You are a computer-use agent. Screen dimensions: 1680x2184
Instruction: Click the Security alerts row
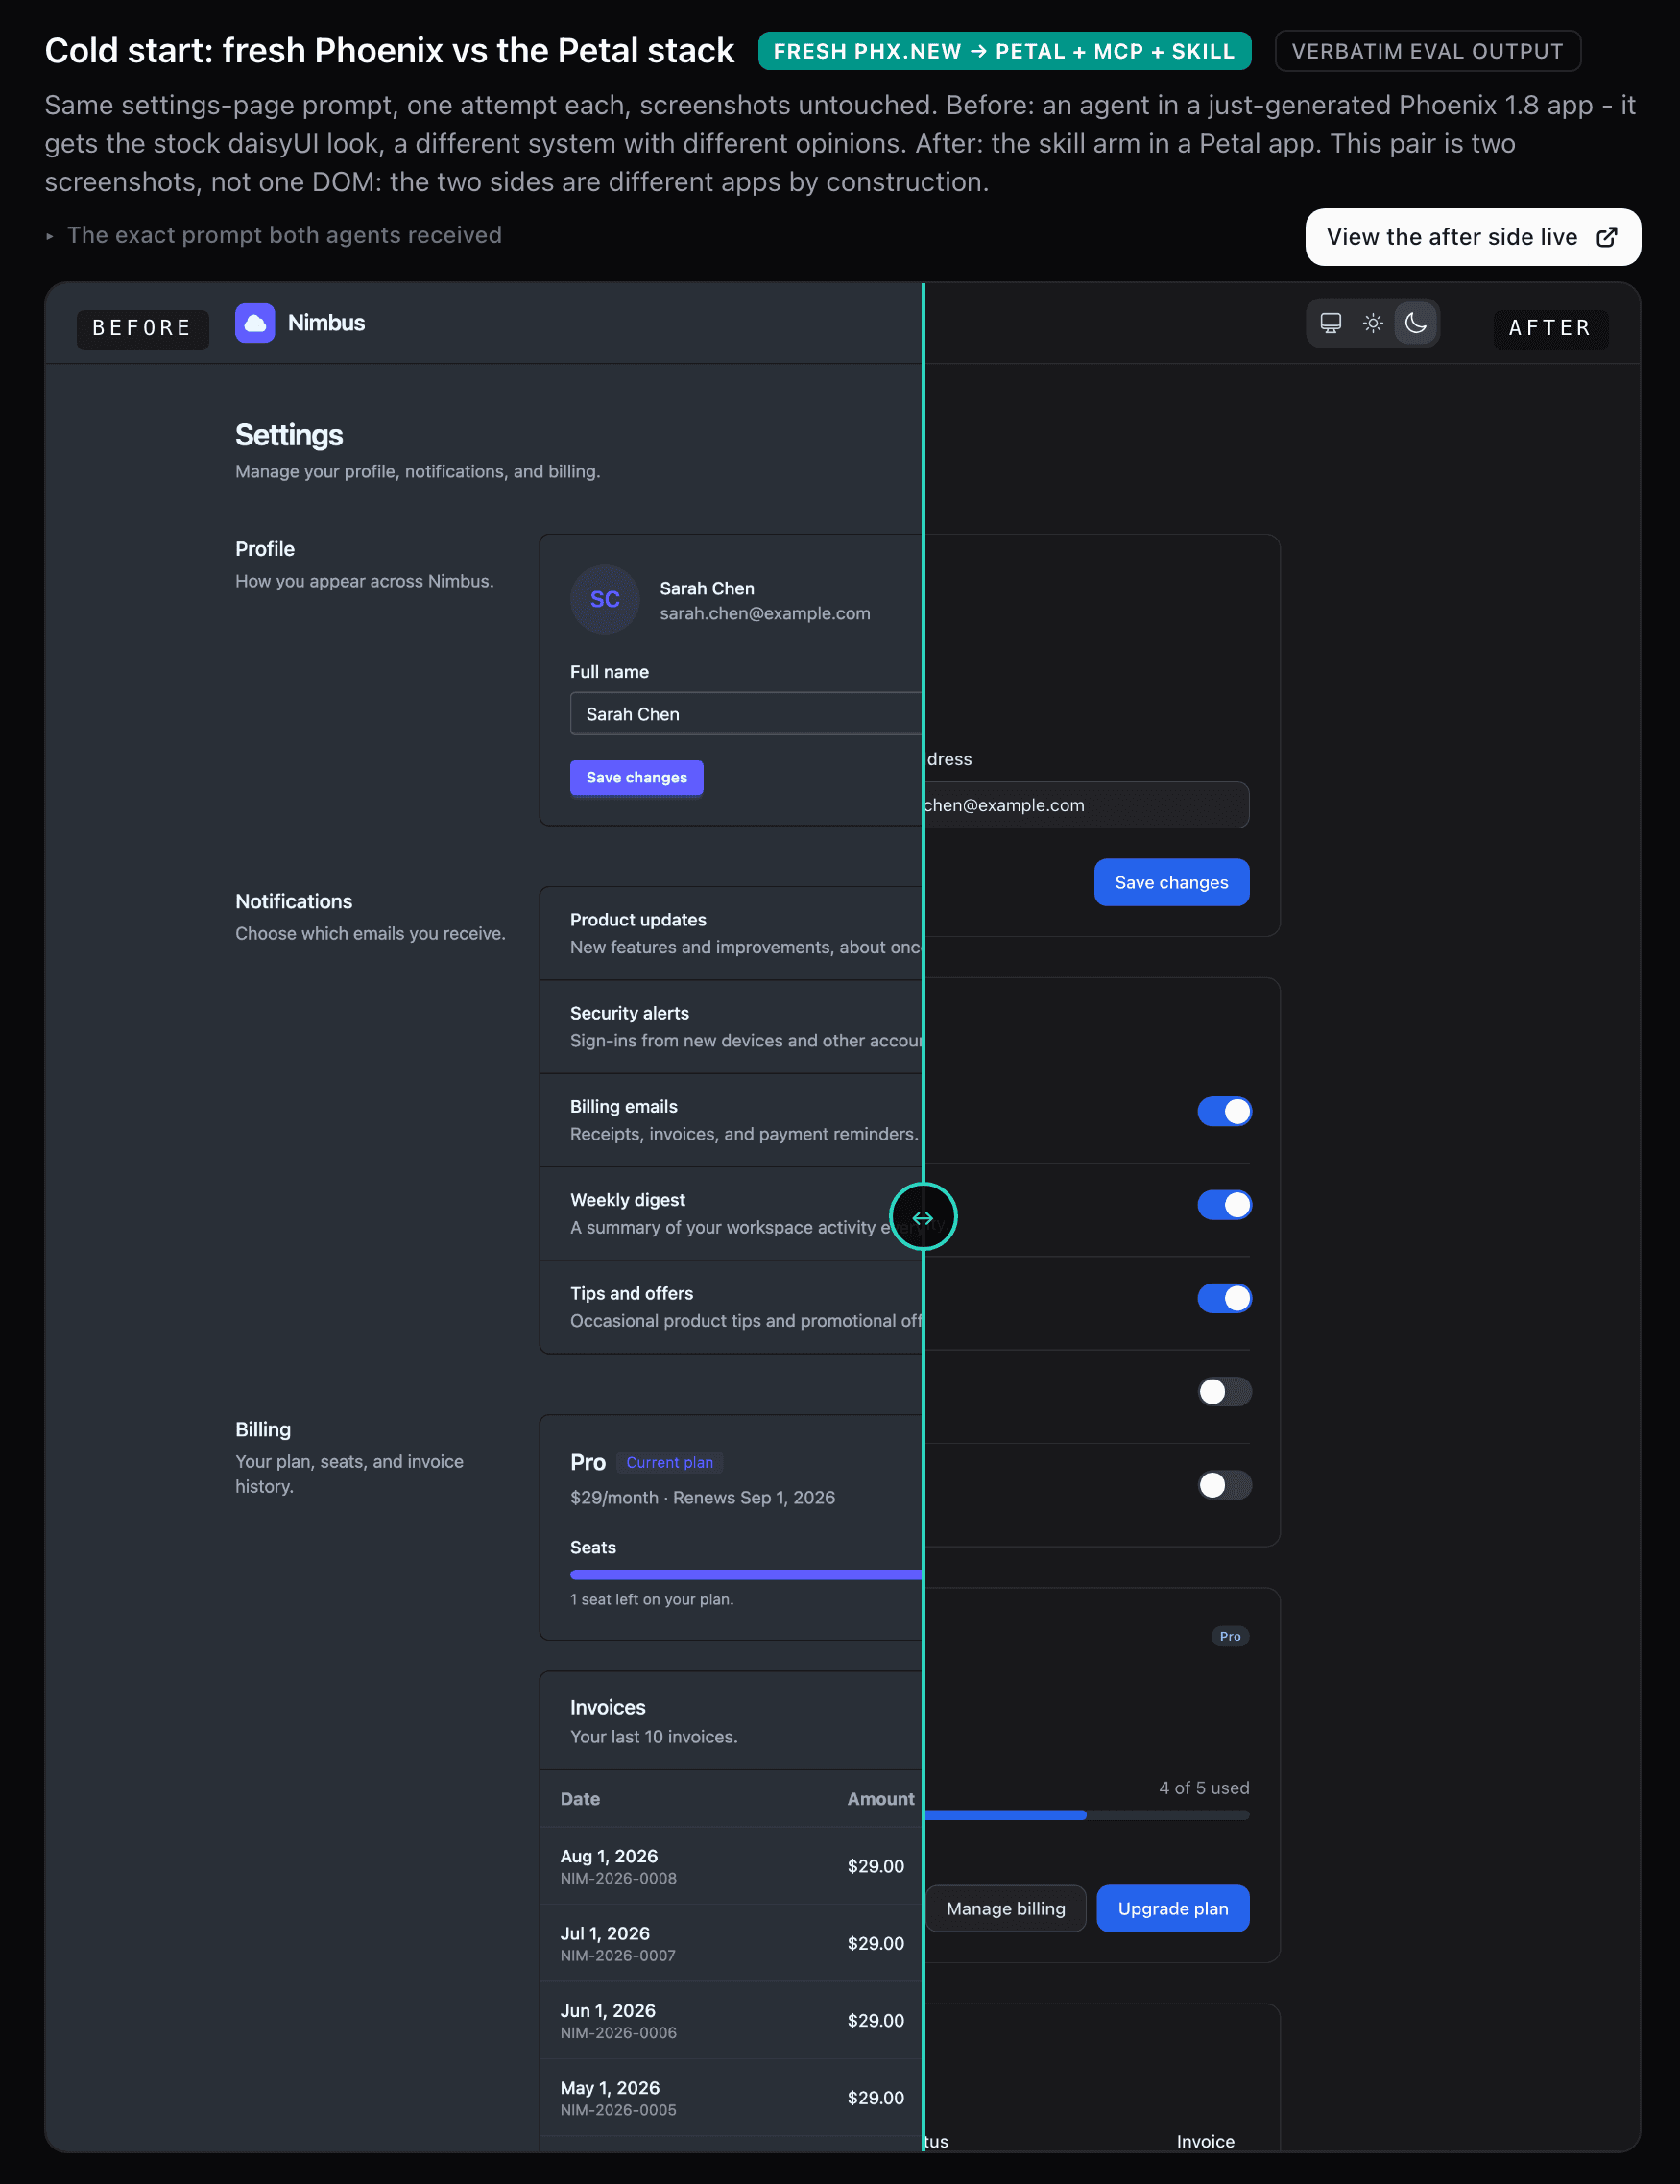click(731, 1027)
